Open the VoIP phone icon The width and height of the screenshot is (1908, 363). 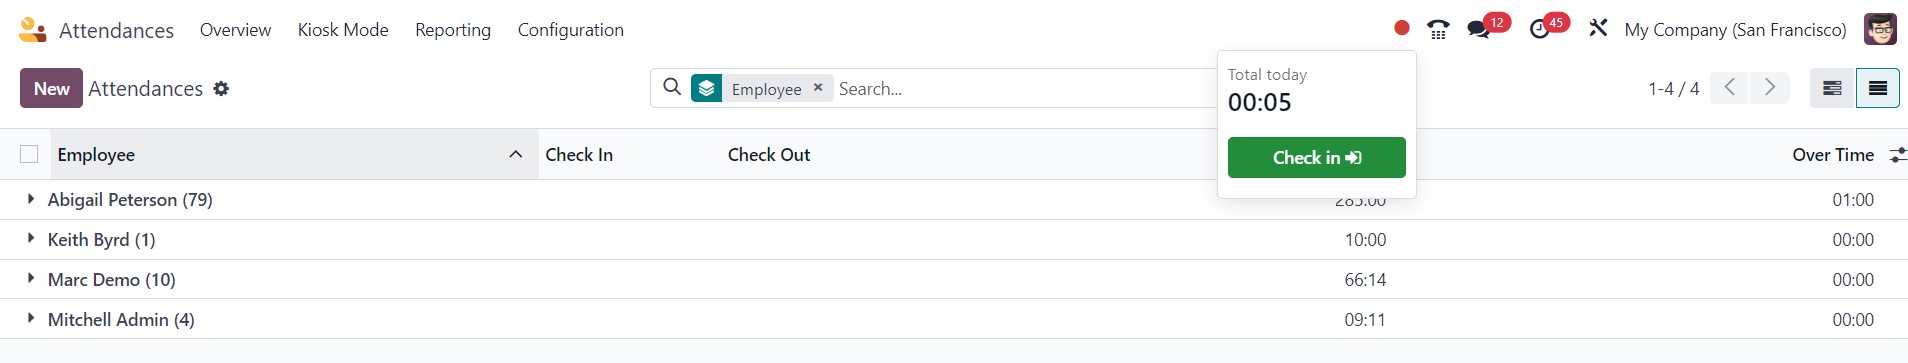pyautogui.click(x=1438, y=29)
